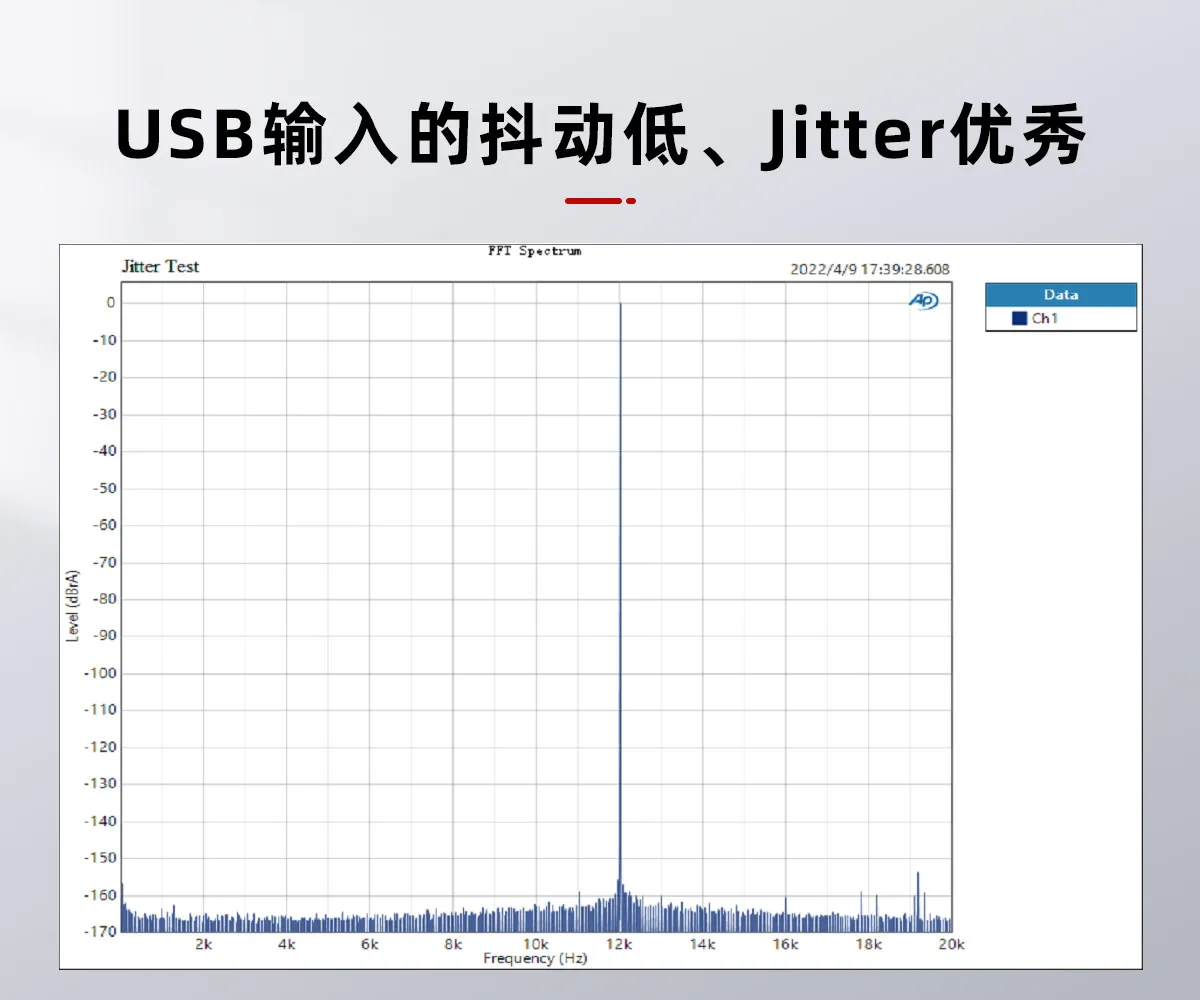
Task: Select the Ch1 label in the Data legend
Action: (x=1045, y=319)
